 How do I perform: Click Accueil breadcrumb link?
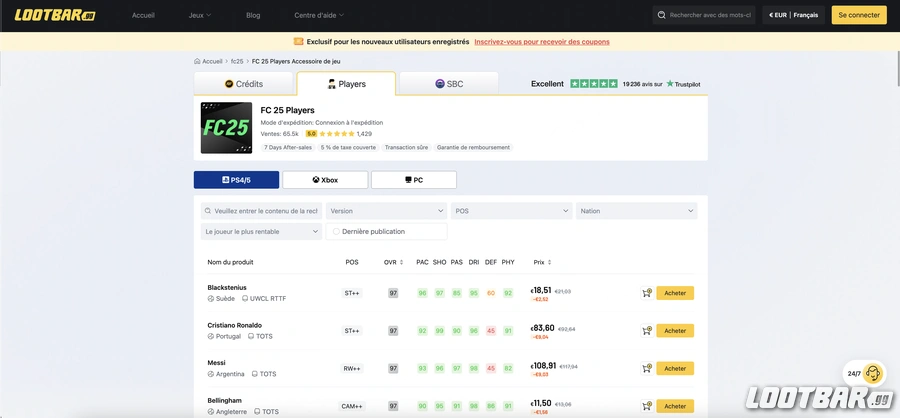(x=212, y=61)
